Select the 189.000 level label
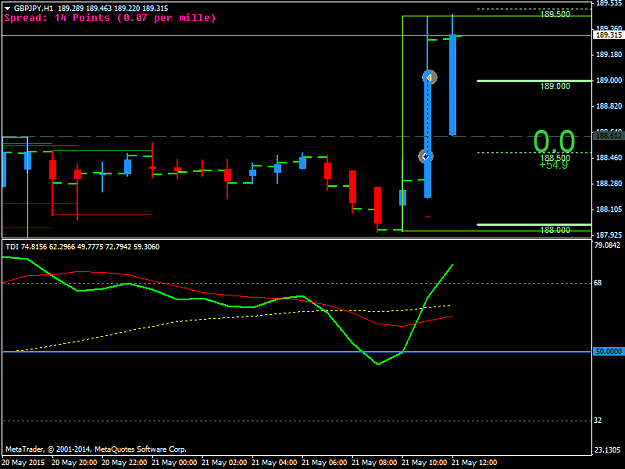625x469 pixels. click(x=555, y=86)
